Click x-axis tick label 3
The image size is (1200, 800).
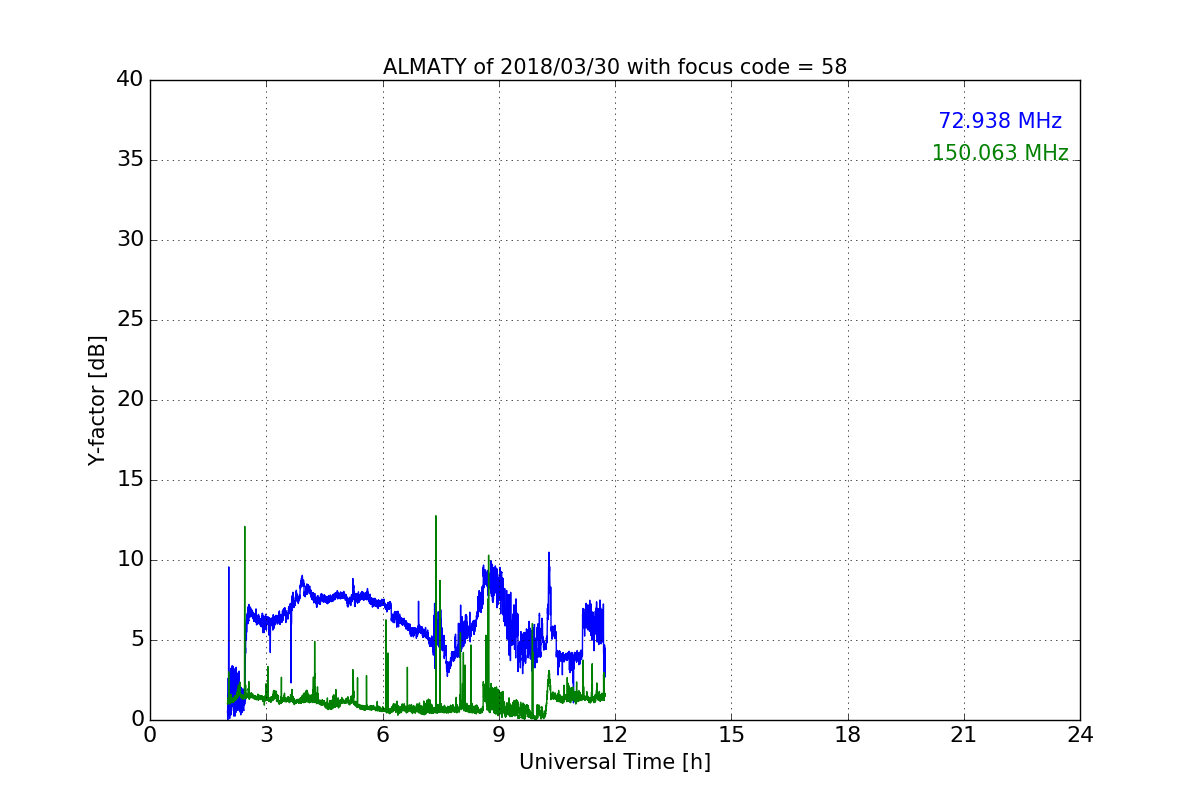tap(266, 735)
